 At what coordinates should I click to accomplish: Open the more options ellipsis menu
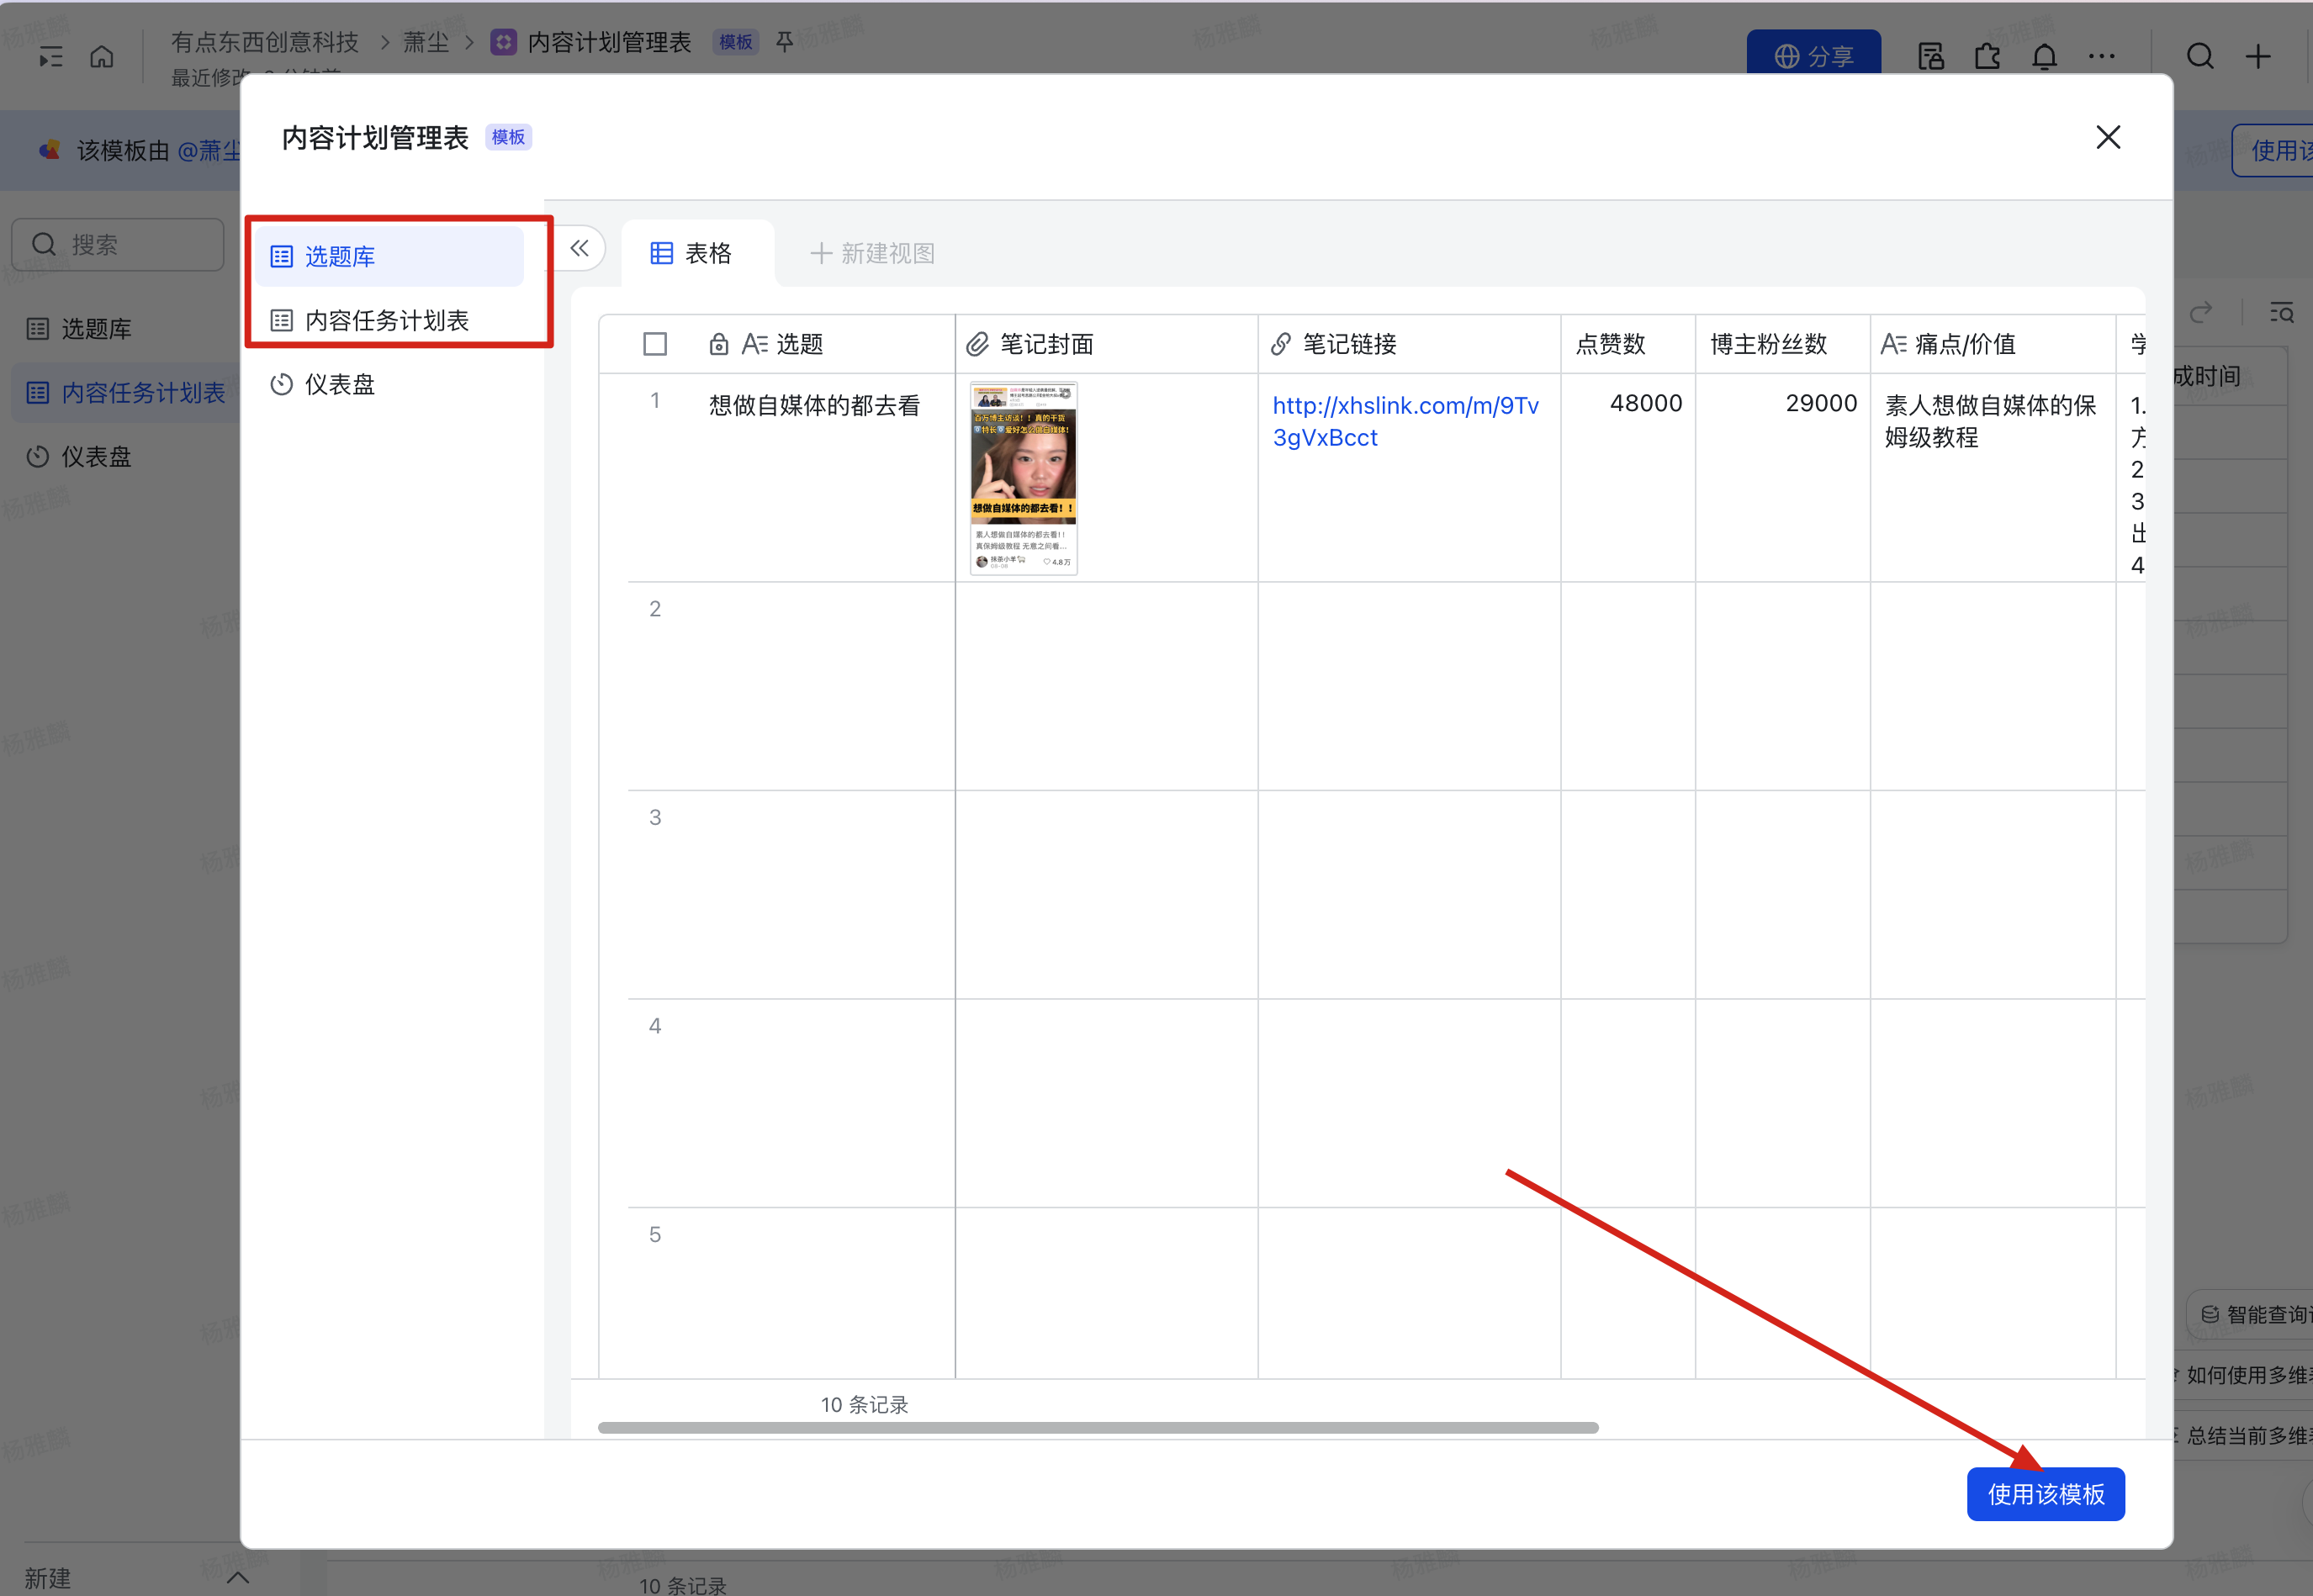pos(2101,57)
